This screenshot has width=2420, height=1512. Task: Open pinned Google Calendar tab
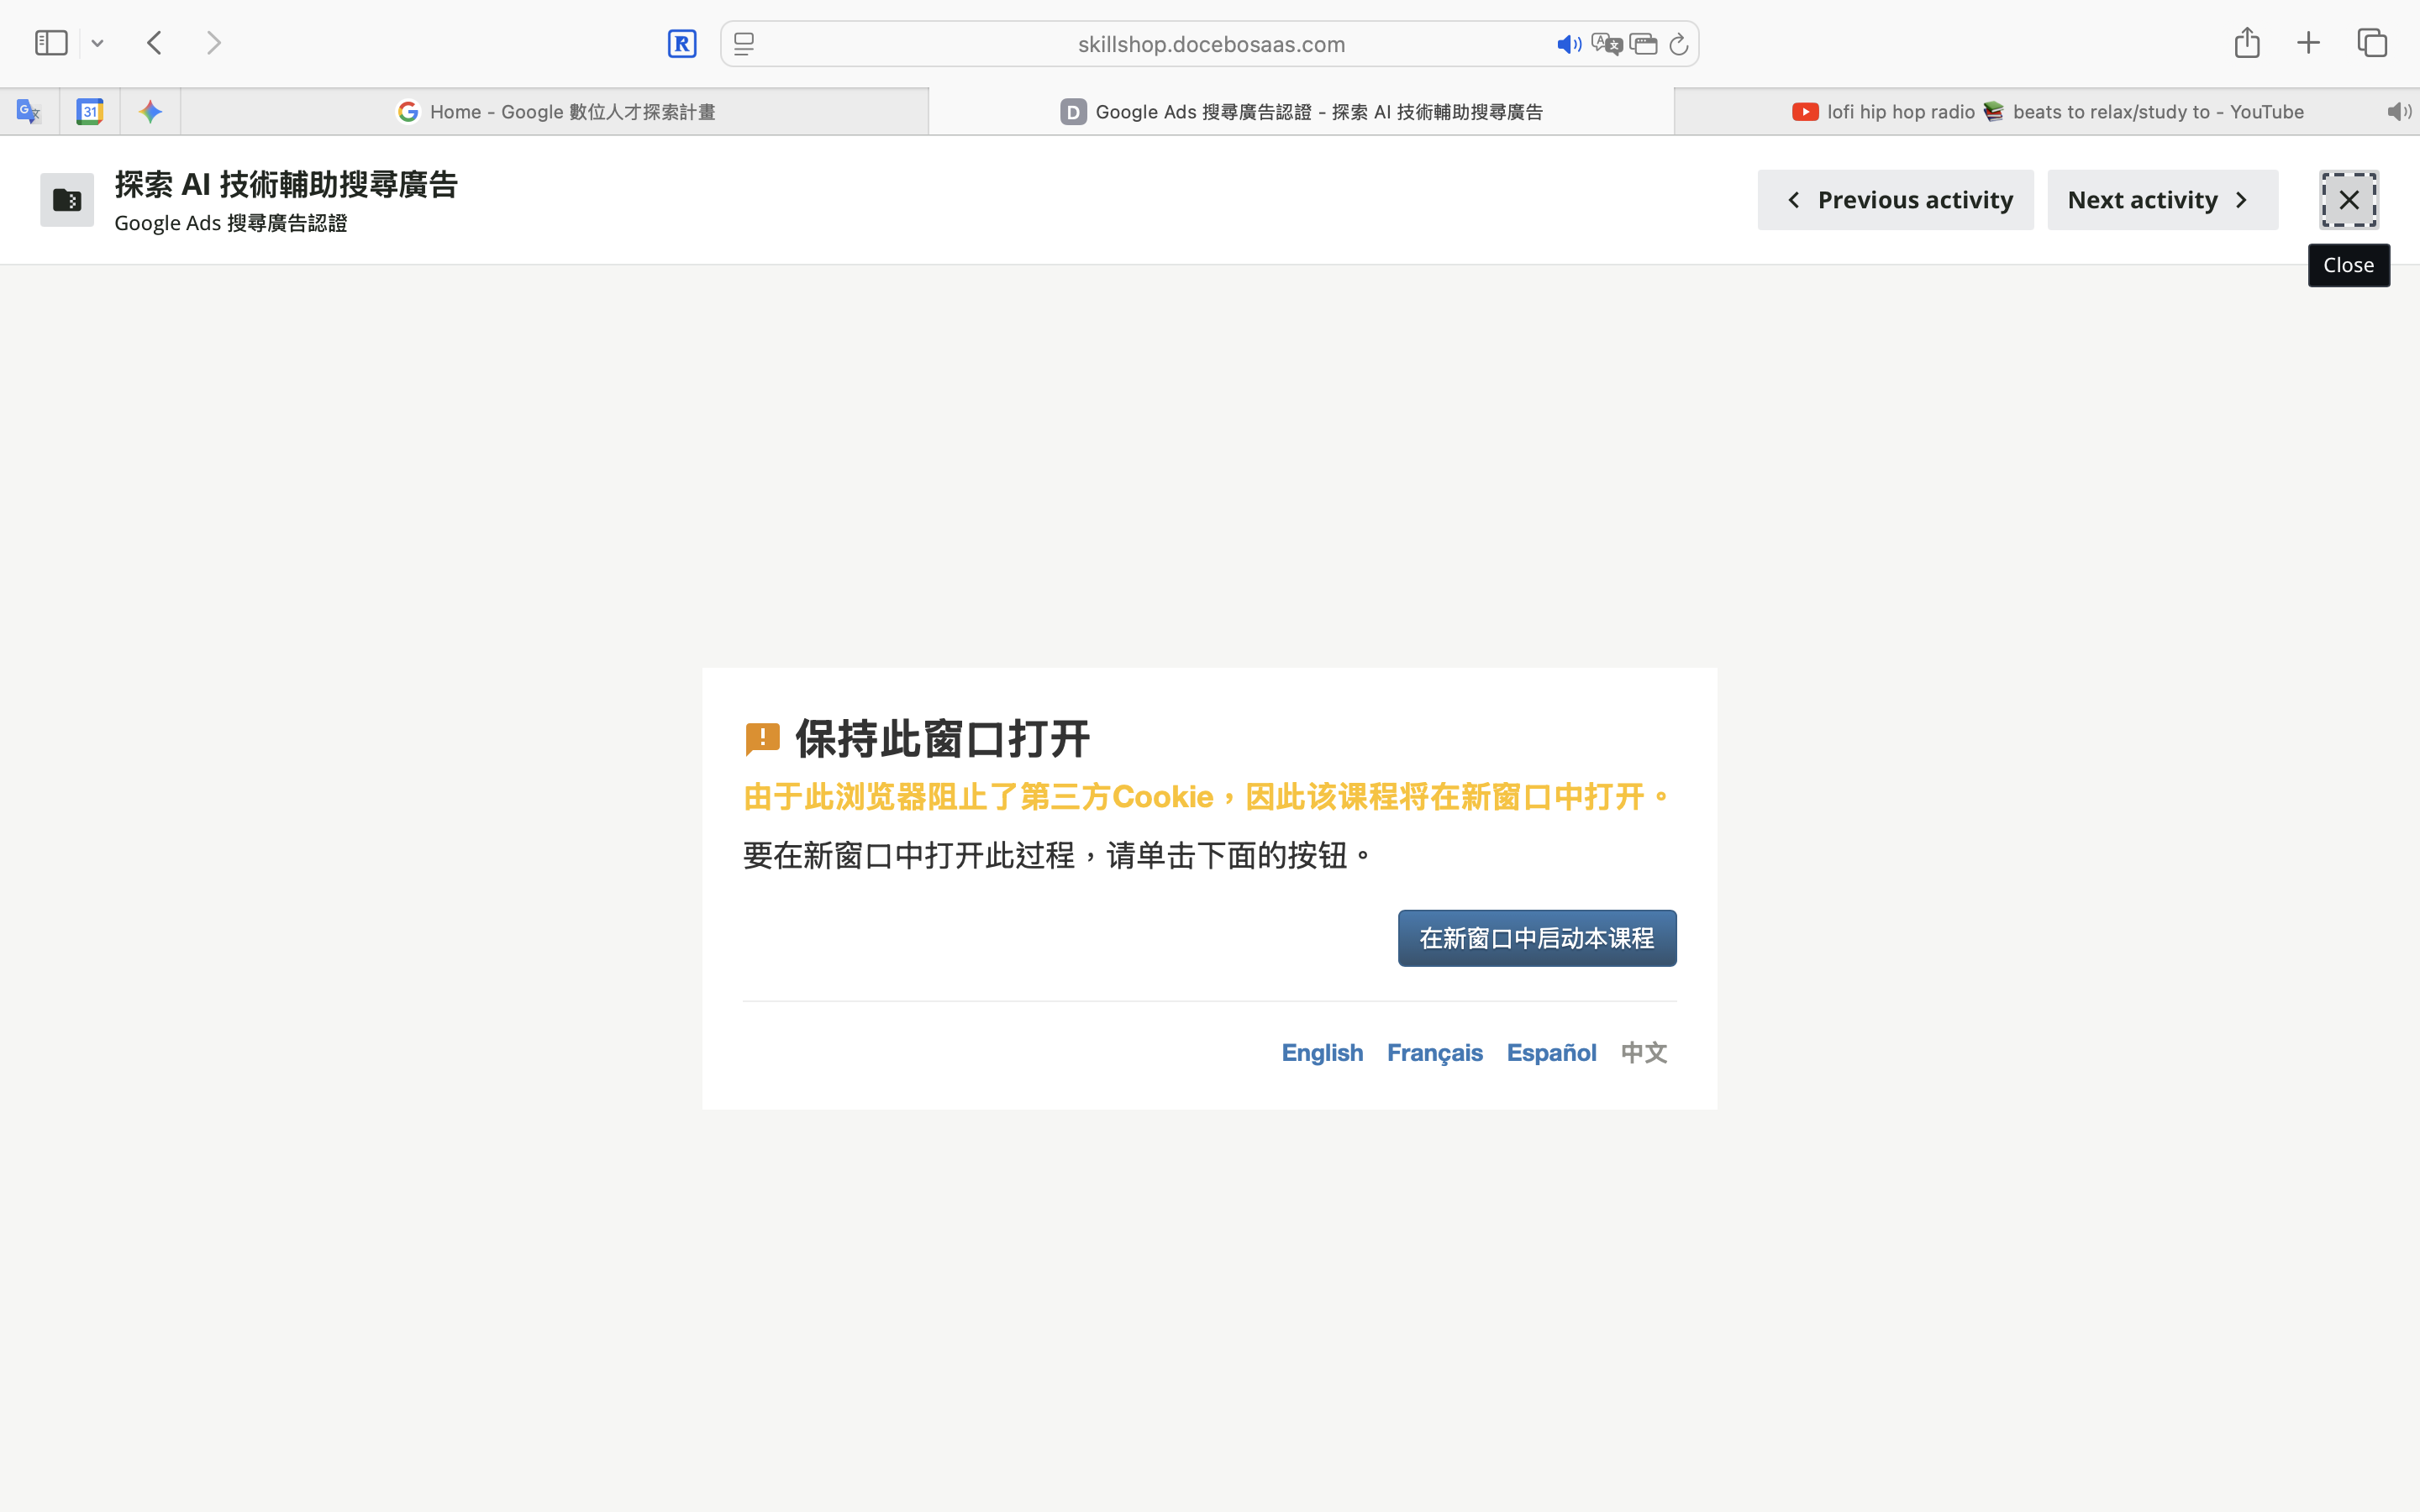pyautogui.click(x=90, y=112)
